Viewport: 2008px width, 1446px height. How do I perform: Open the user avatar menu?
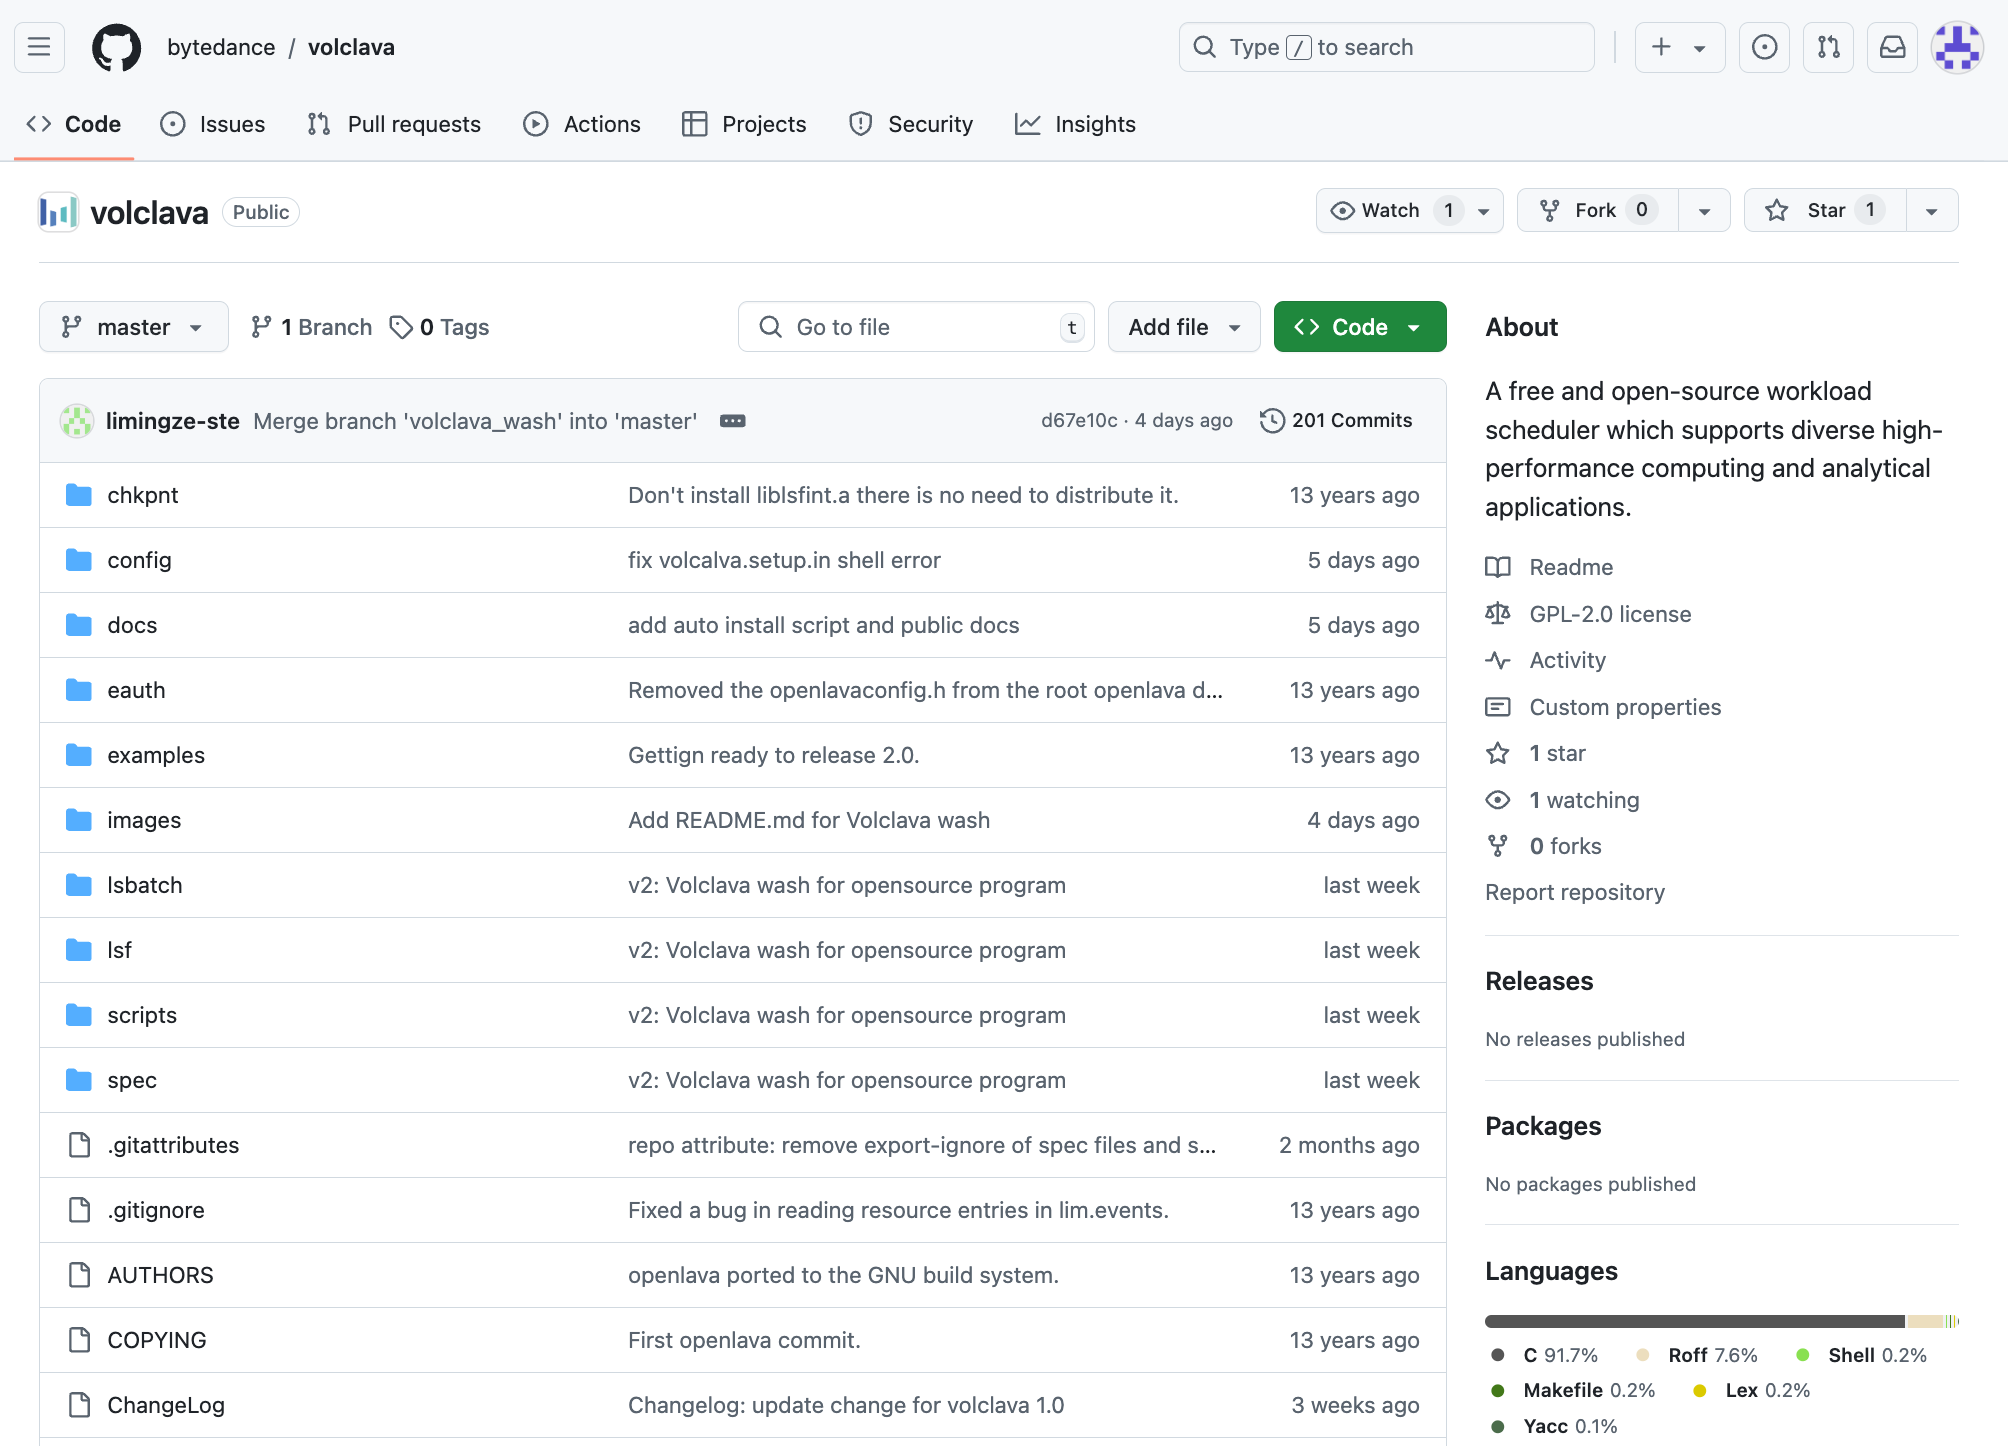coord(1956,47)
